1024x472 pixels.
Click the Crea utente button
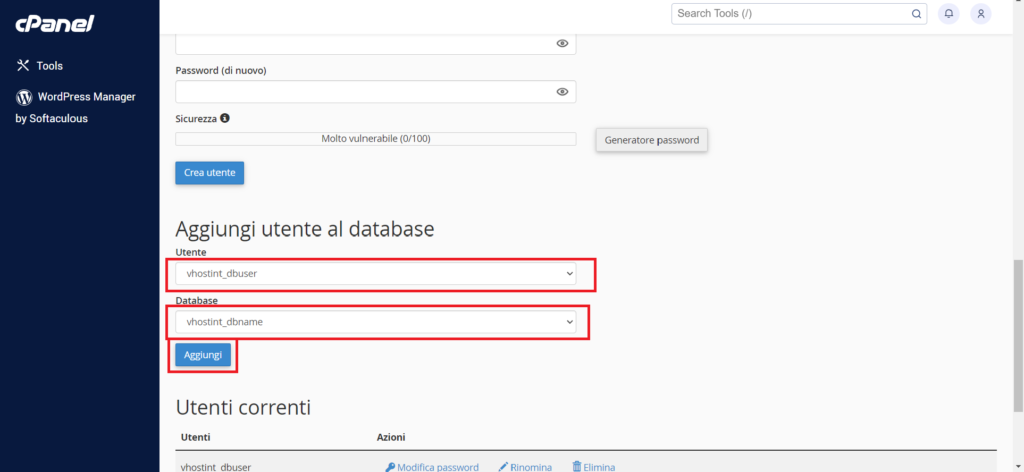coord(210,173)
